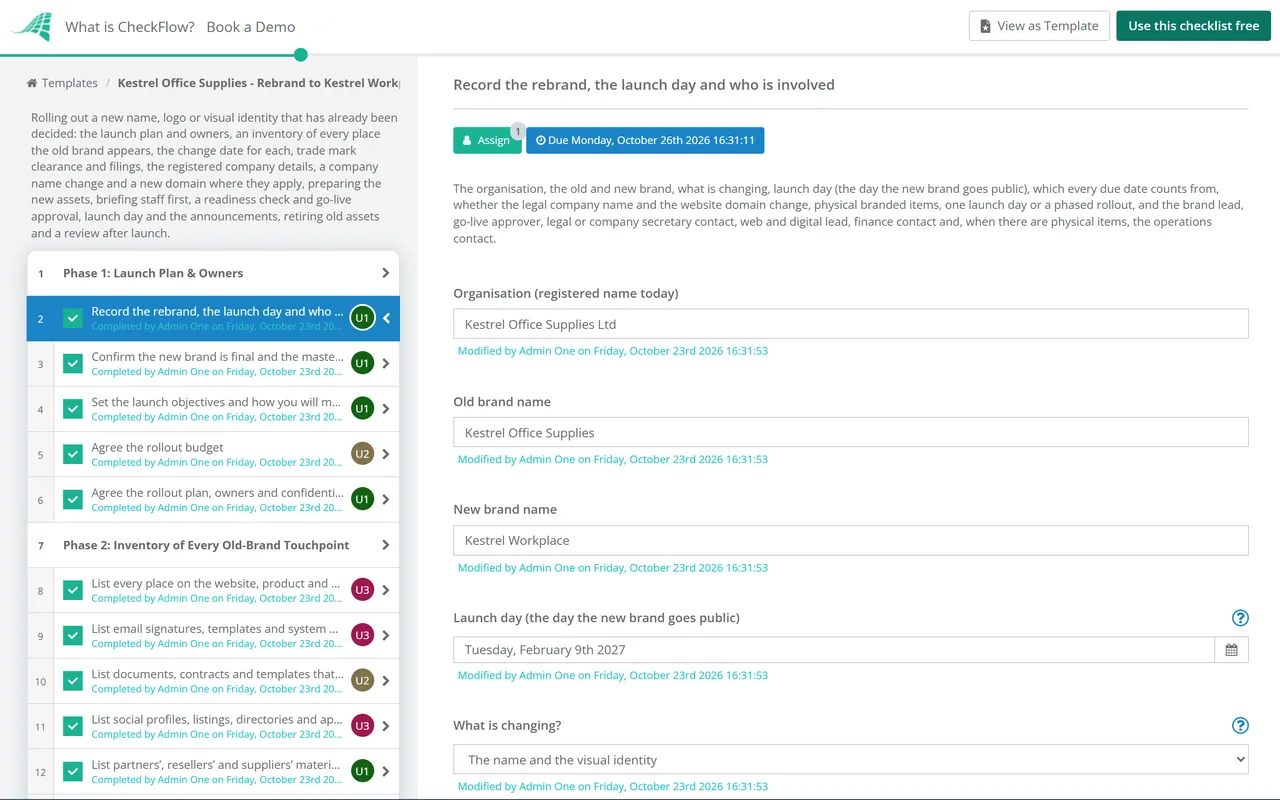Click U3 badge on 'List every place on the website'
The height and width of the screenshot is (800, 1280).
pos(362,590)
